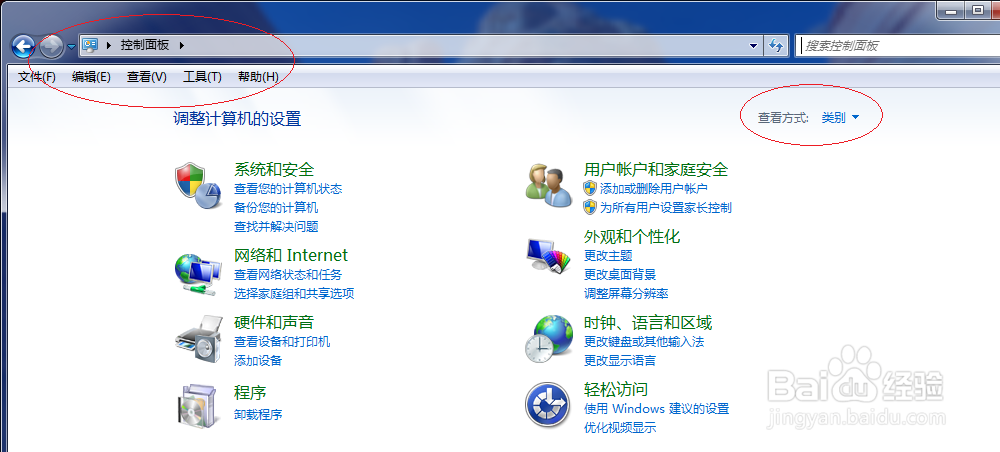The image size is (1000, 452).
Task: Open 程序 category heading
Action: coord(250,392)
